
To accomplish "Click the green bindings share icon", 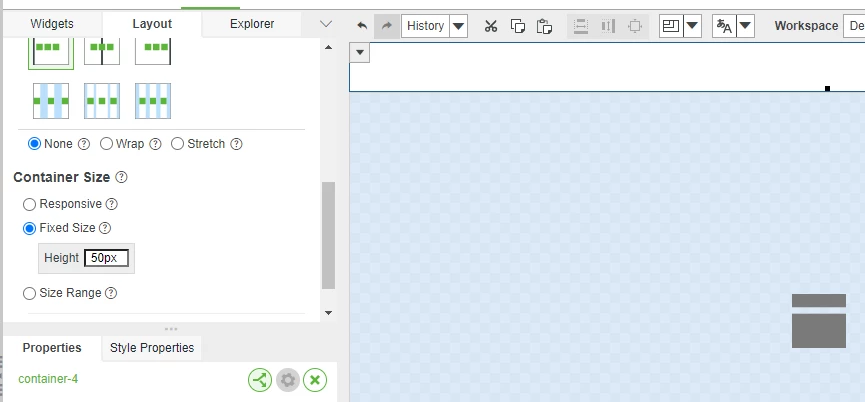I will (x=260, y=380).
